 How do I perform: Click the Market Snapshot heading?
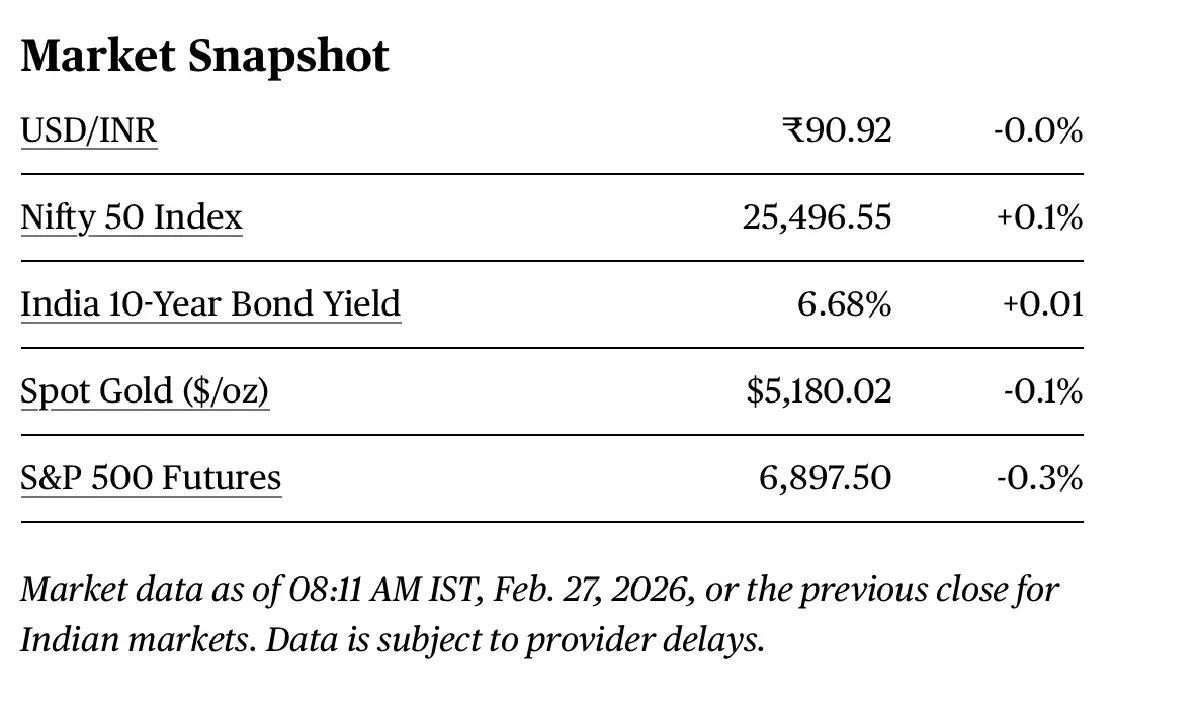205,56
